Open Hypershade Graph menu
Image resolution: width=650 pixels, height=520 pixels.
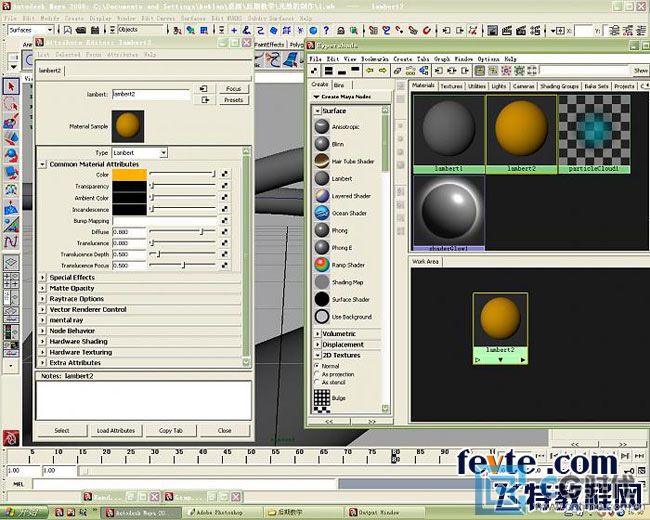click(442, 59)
